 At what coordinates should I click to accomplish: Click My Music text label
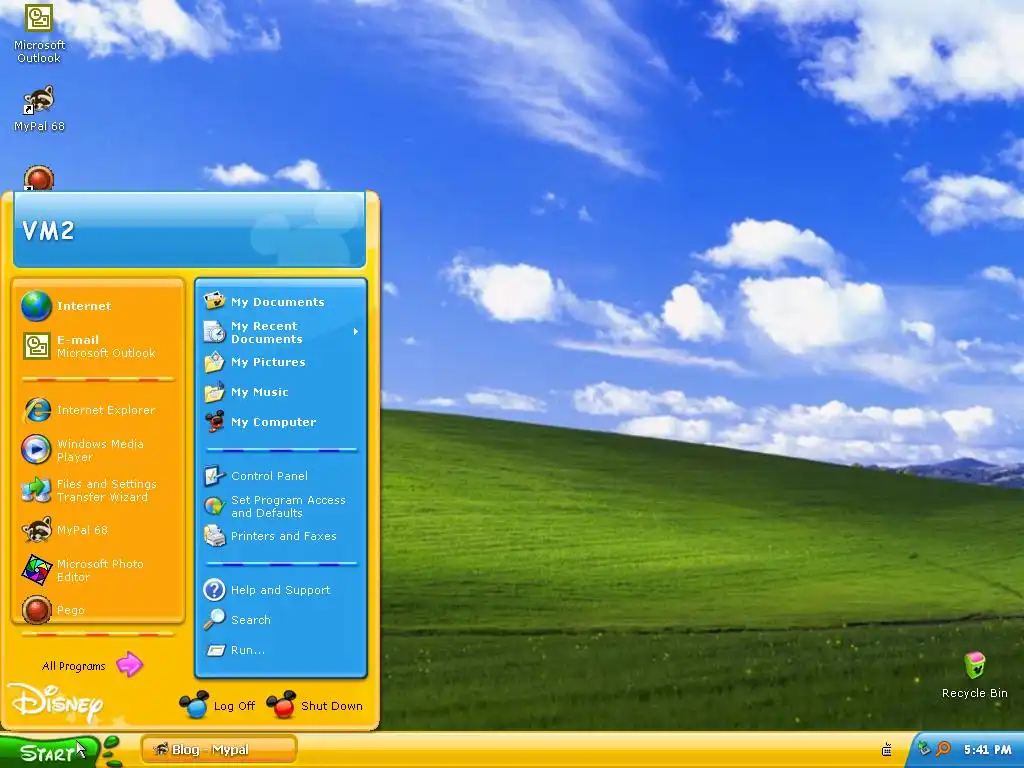pyautogui.click(x=259, y=392)
